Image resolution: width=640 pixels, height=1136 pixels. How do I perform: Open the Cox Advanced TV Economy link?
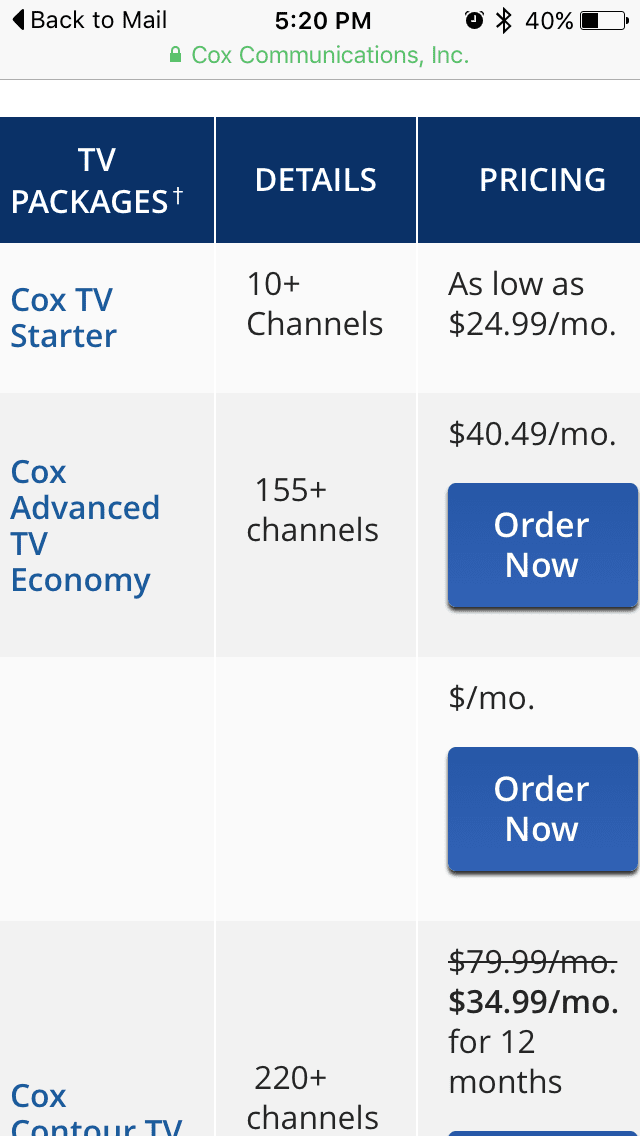click(x=85, y=525)
